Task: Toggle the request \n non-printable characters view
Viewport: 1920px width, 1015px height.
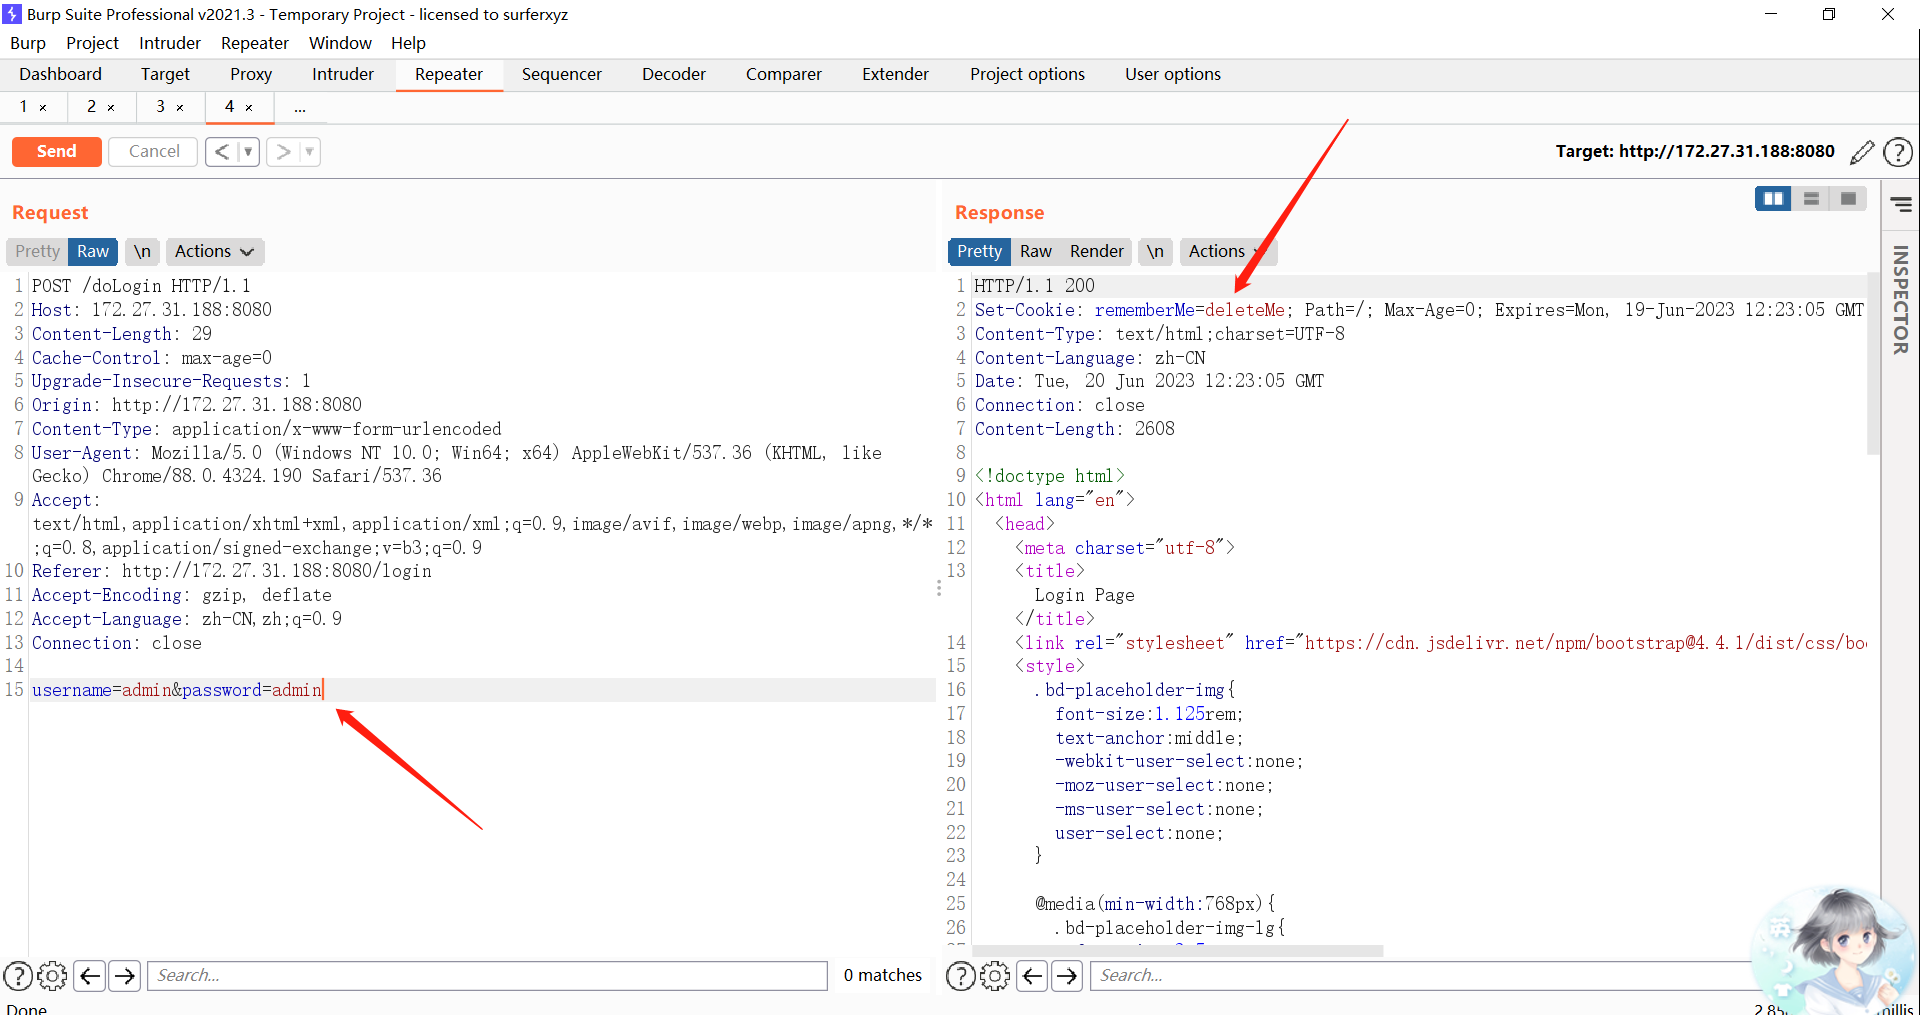Action: pos(142,252)
